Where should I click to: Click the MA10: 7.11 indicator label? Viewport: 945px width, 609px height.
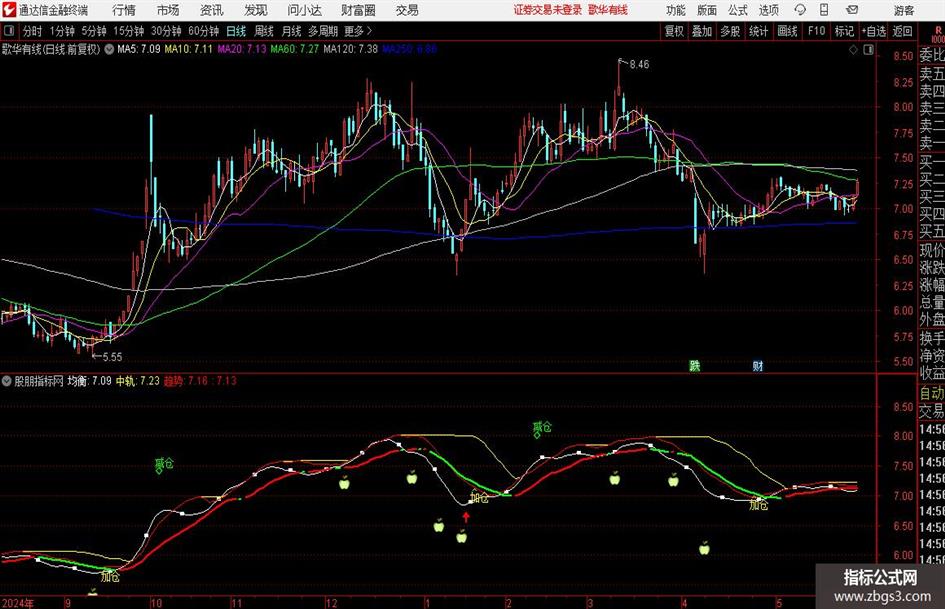coord(189,49)
